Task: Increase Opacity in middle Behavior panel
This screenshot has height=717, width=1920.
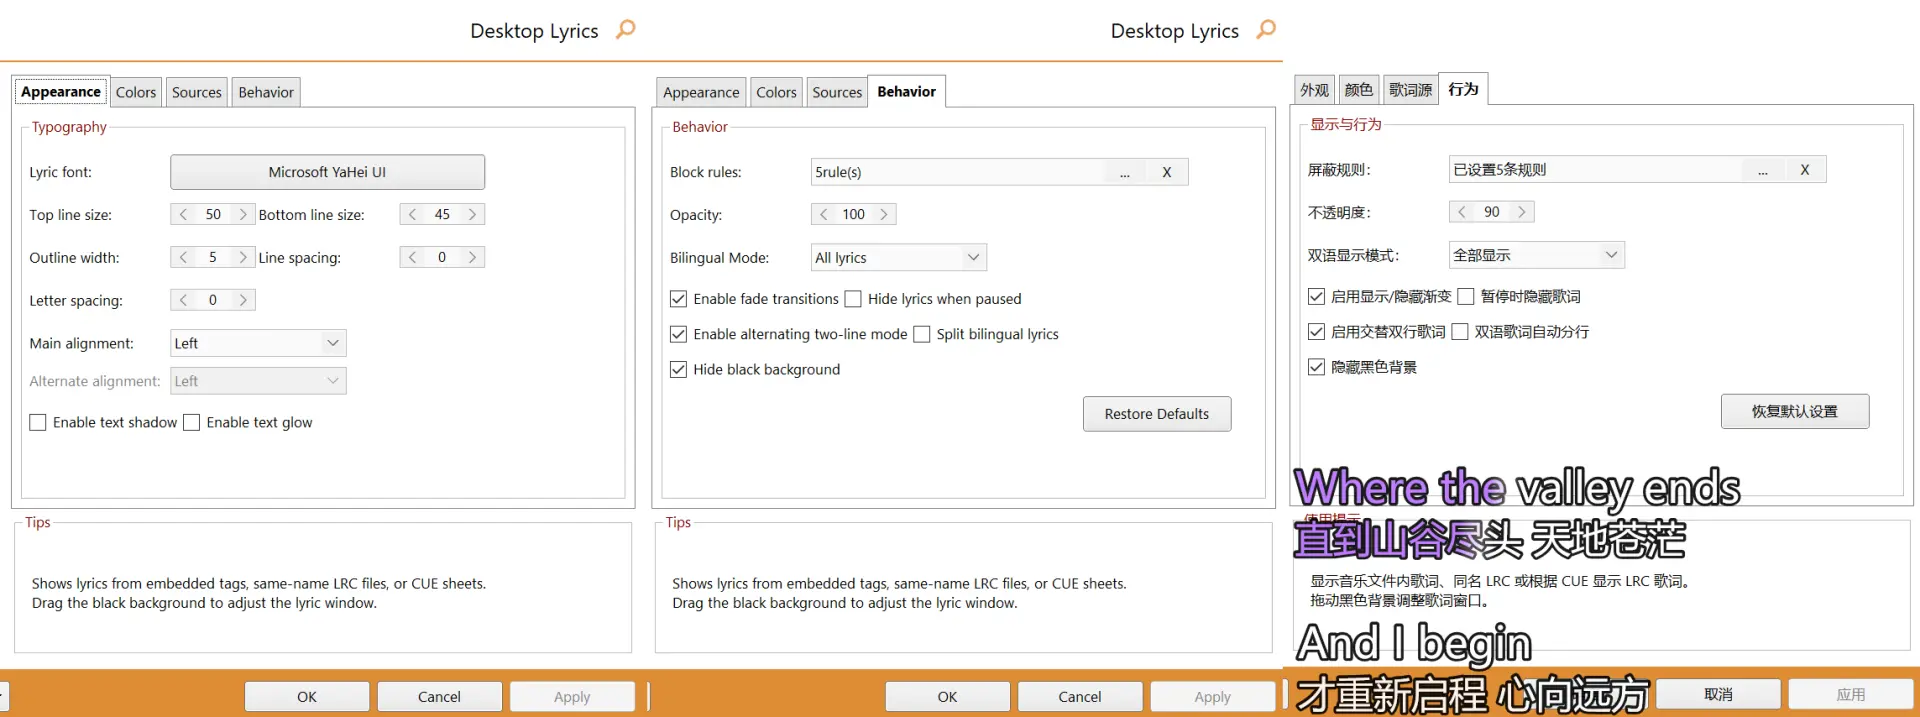Action: (883, 214)
